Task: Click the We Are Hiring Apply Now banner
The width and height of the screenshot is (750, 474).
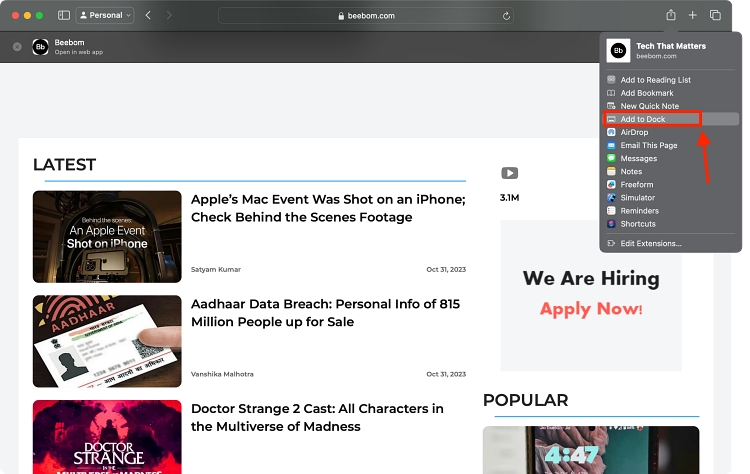Action: (591, 295)
